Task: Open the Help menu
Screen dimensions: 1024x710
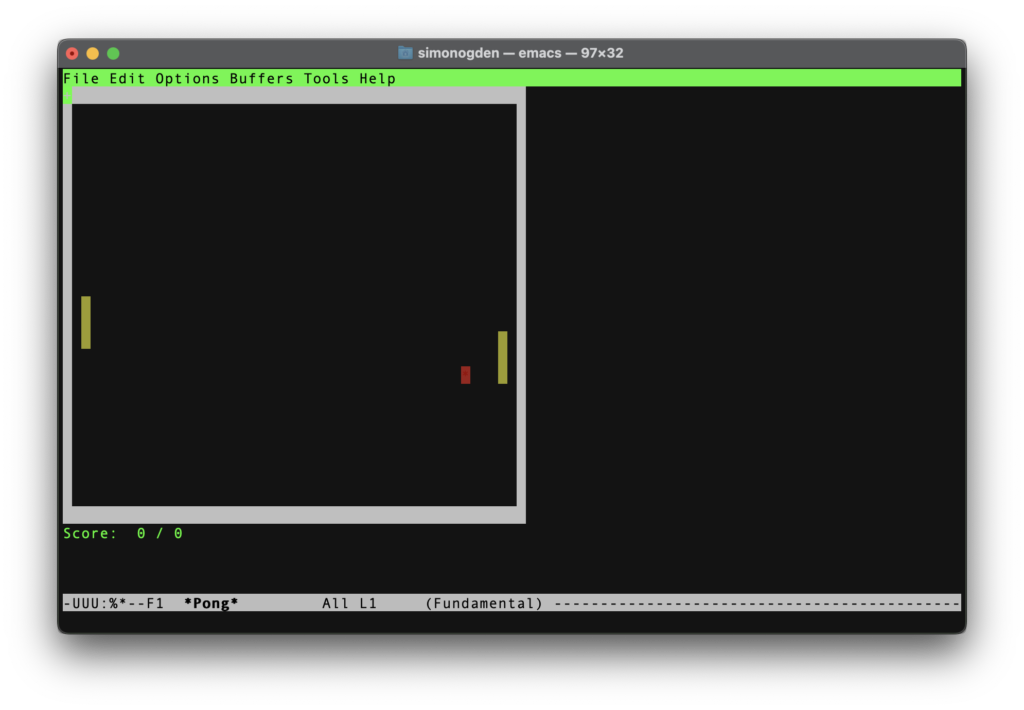Action: 377,78
